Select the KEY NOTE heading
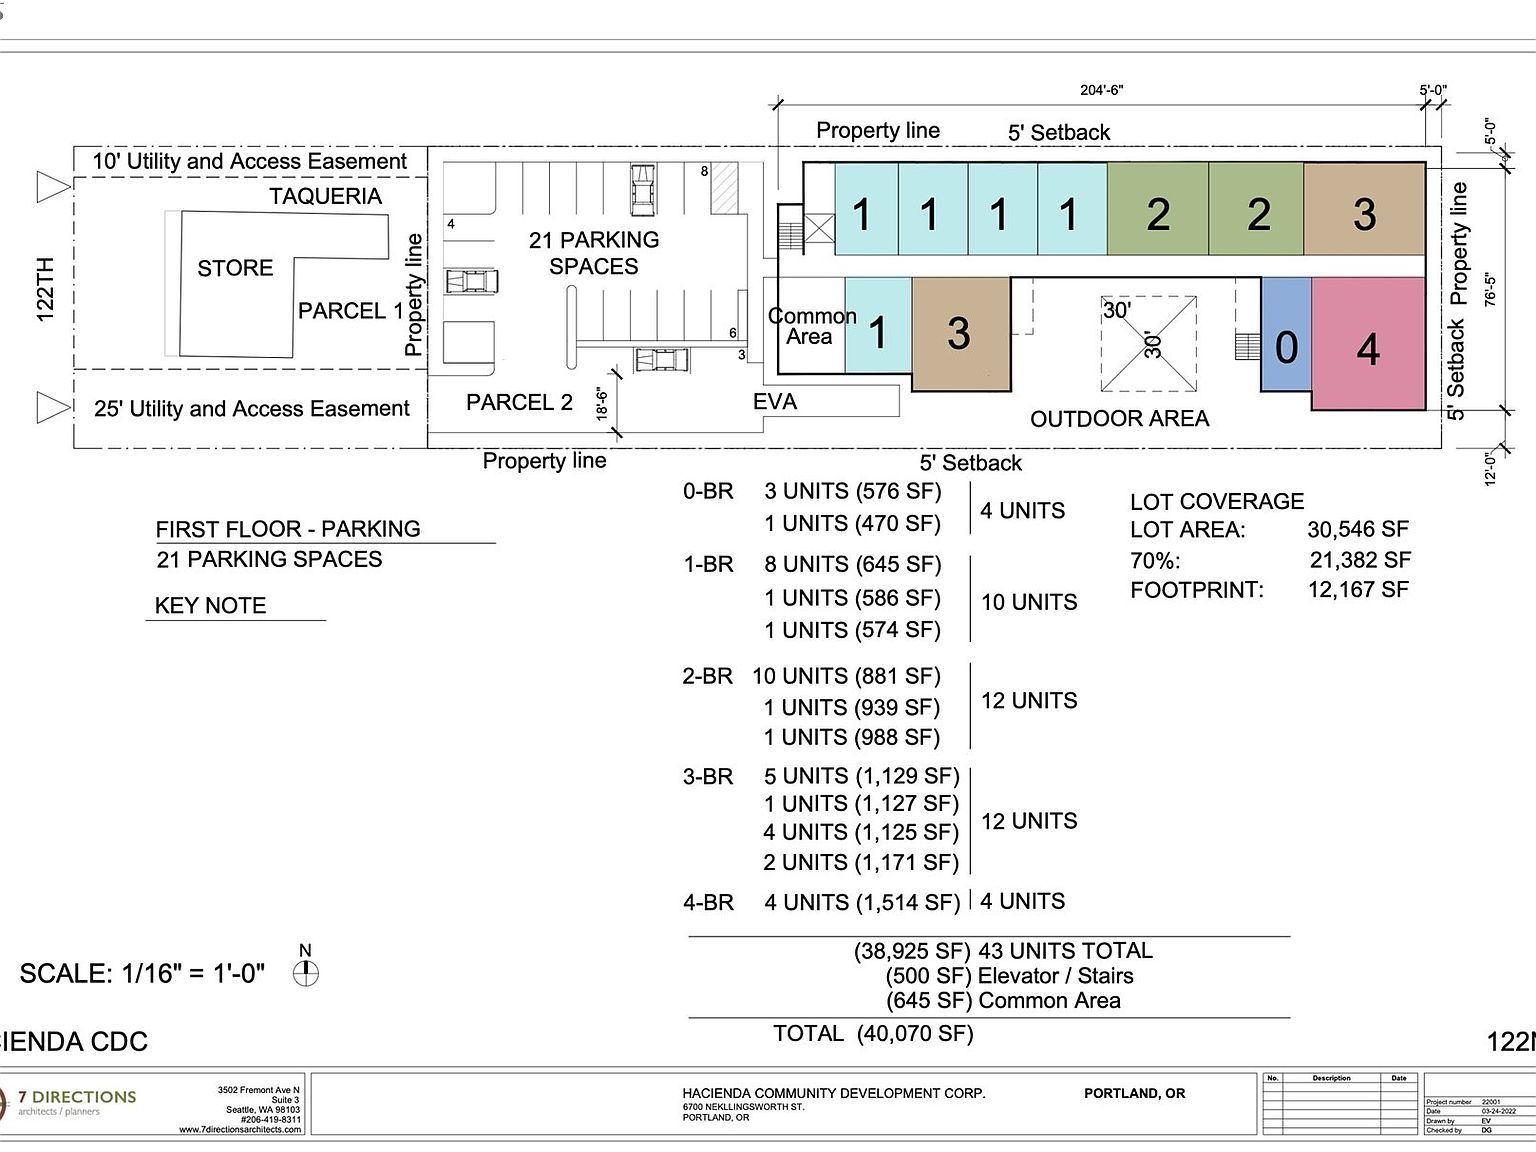This screenshot has width=1536, height=1152. pos(210,606)
